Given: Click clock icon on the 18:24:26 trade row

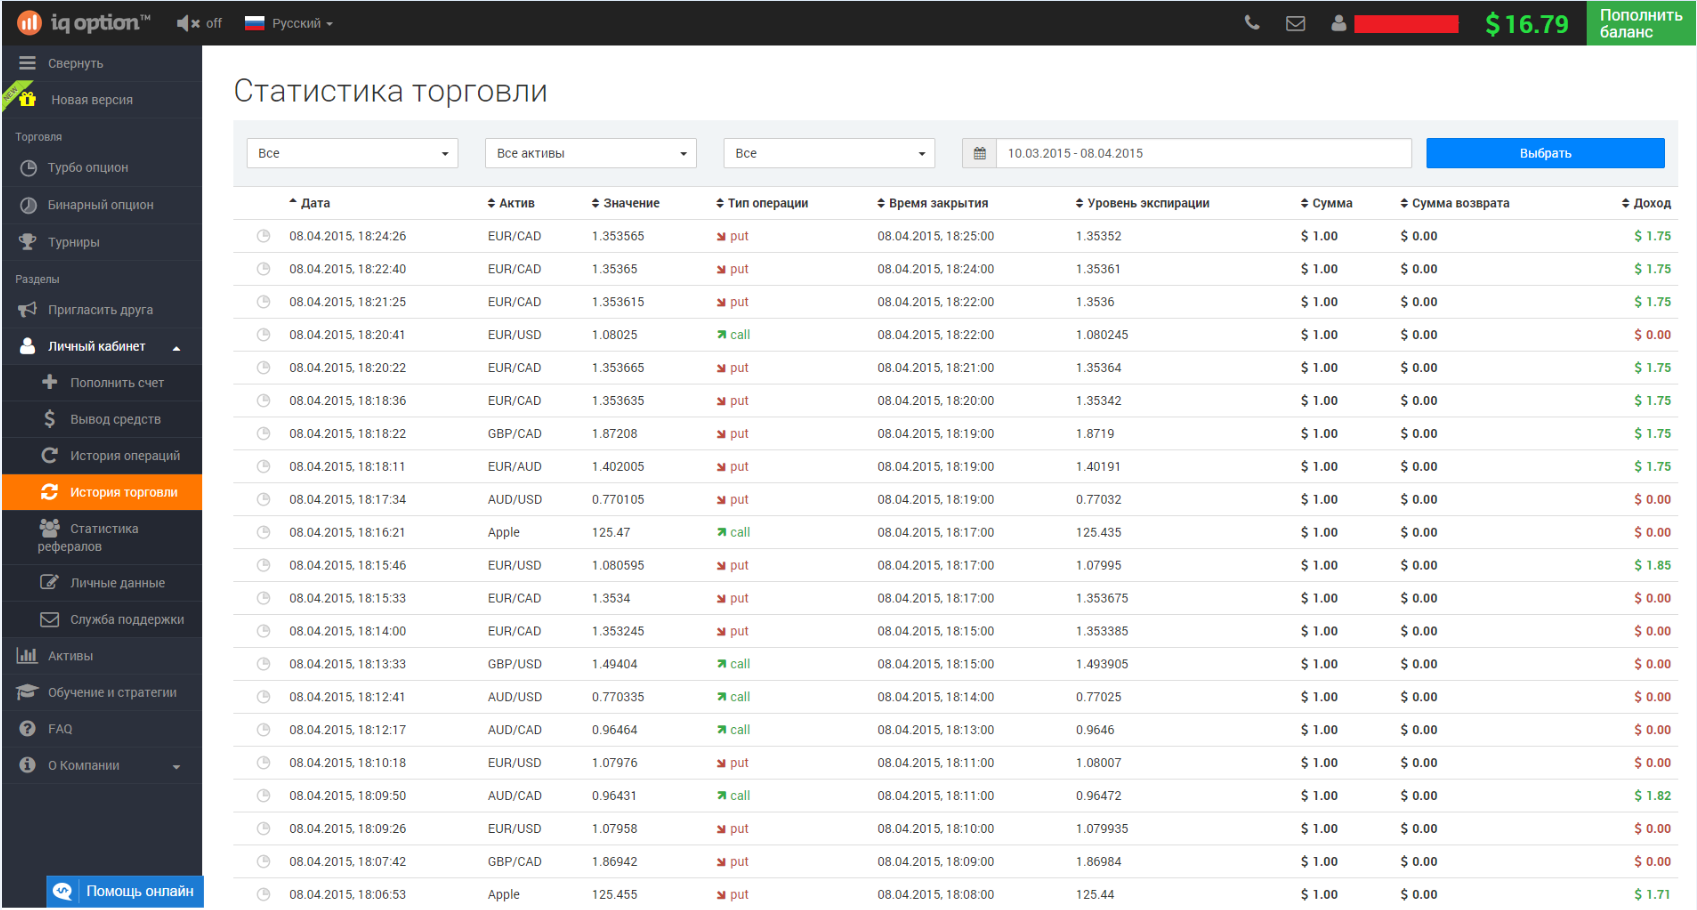Looking at the screenshot, I should click(x=263, y=236).
